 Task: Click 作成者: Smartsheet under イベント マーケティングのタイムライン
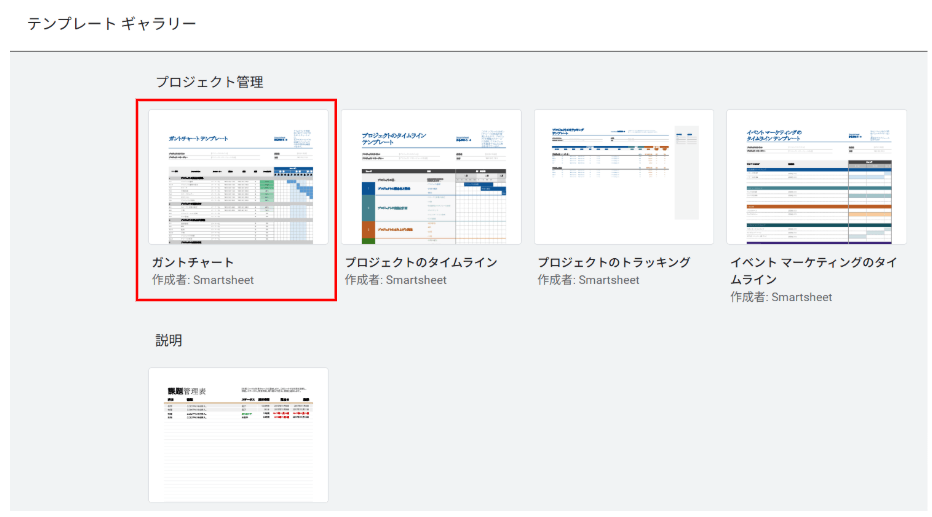click(780, 297)
